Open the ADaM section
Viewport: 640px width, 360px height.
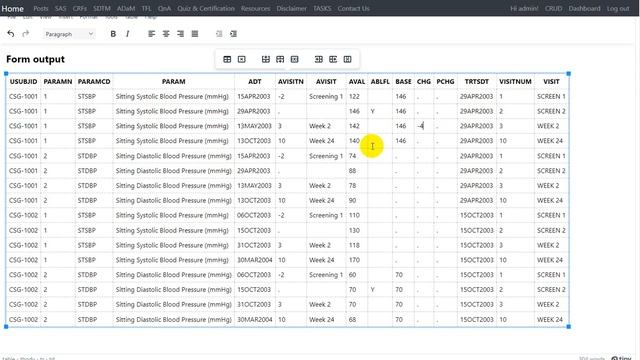126,9
